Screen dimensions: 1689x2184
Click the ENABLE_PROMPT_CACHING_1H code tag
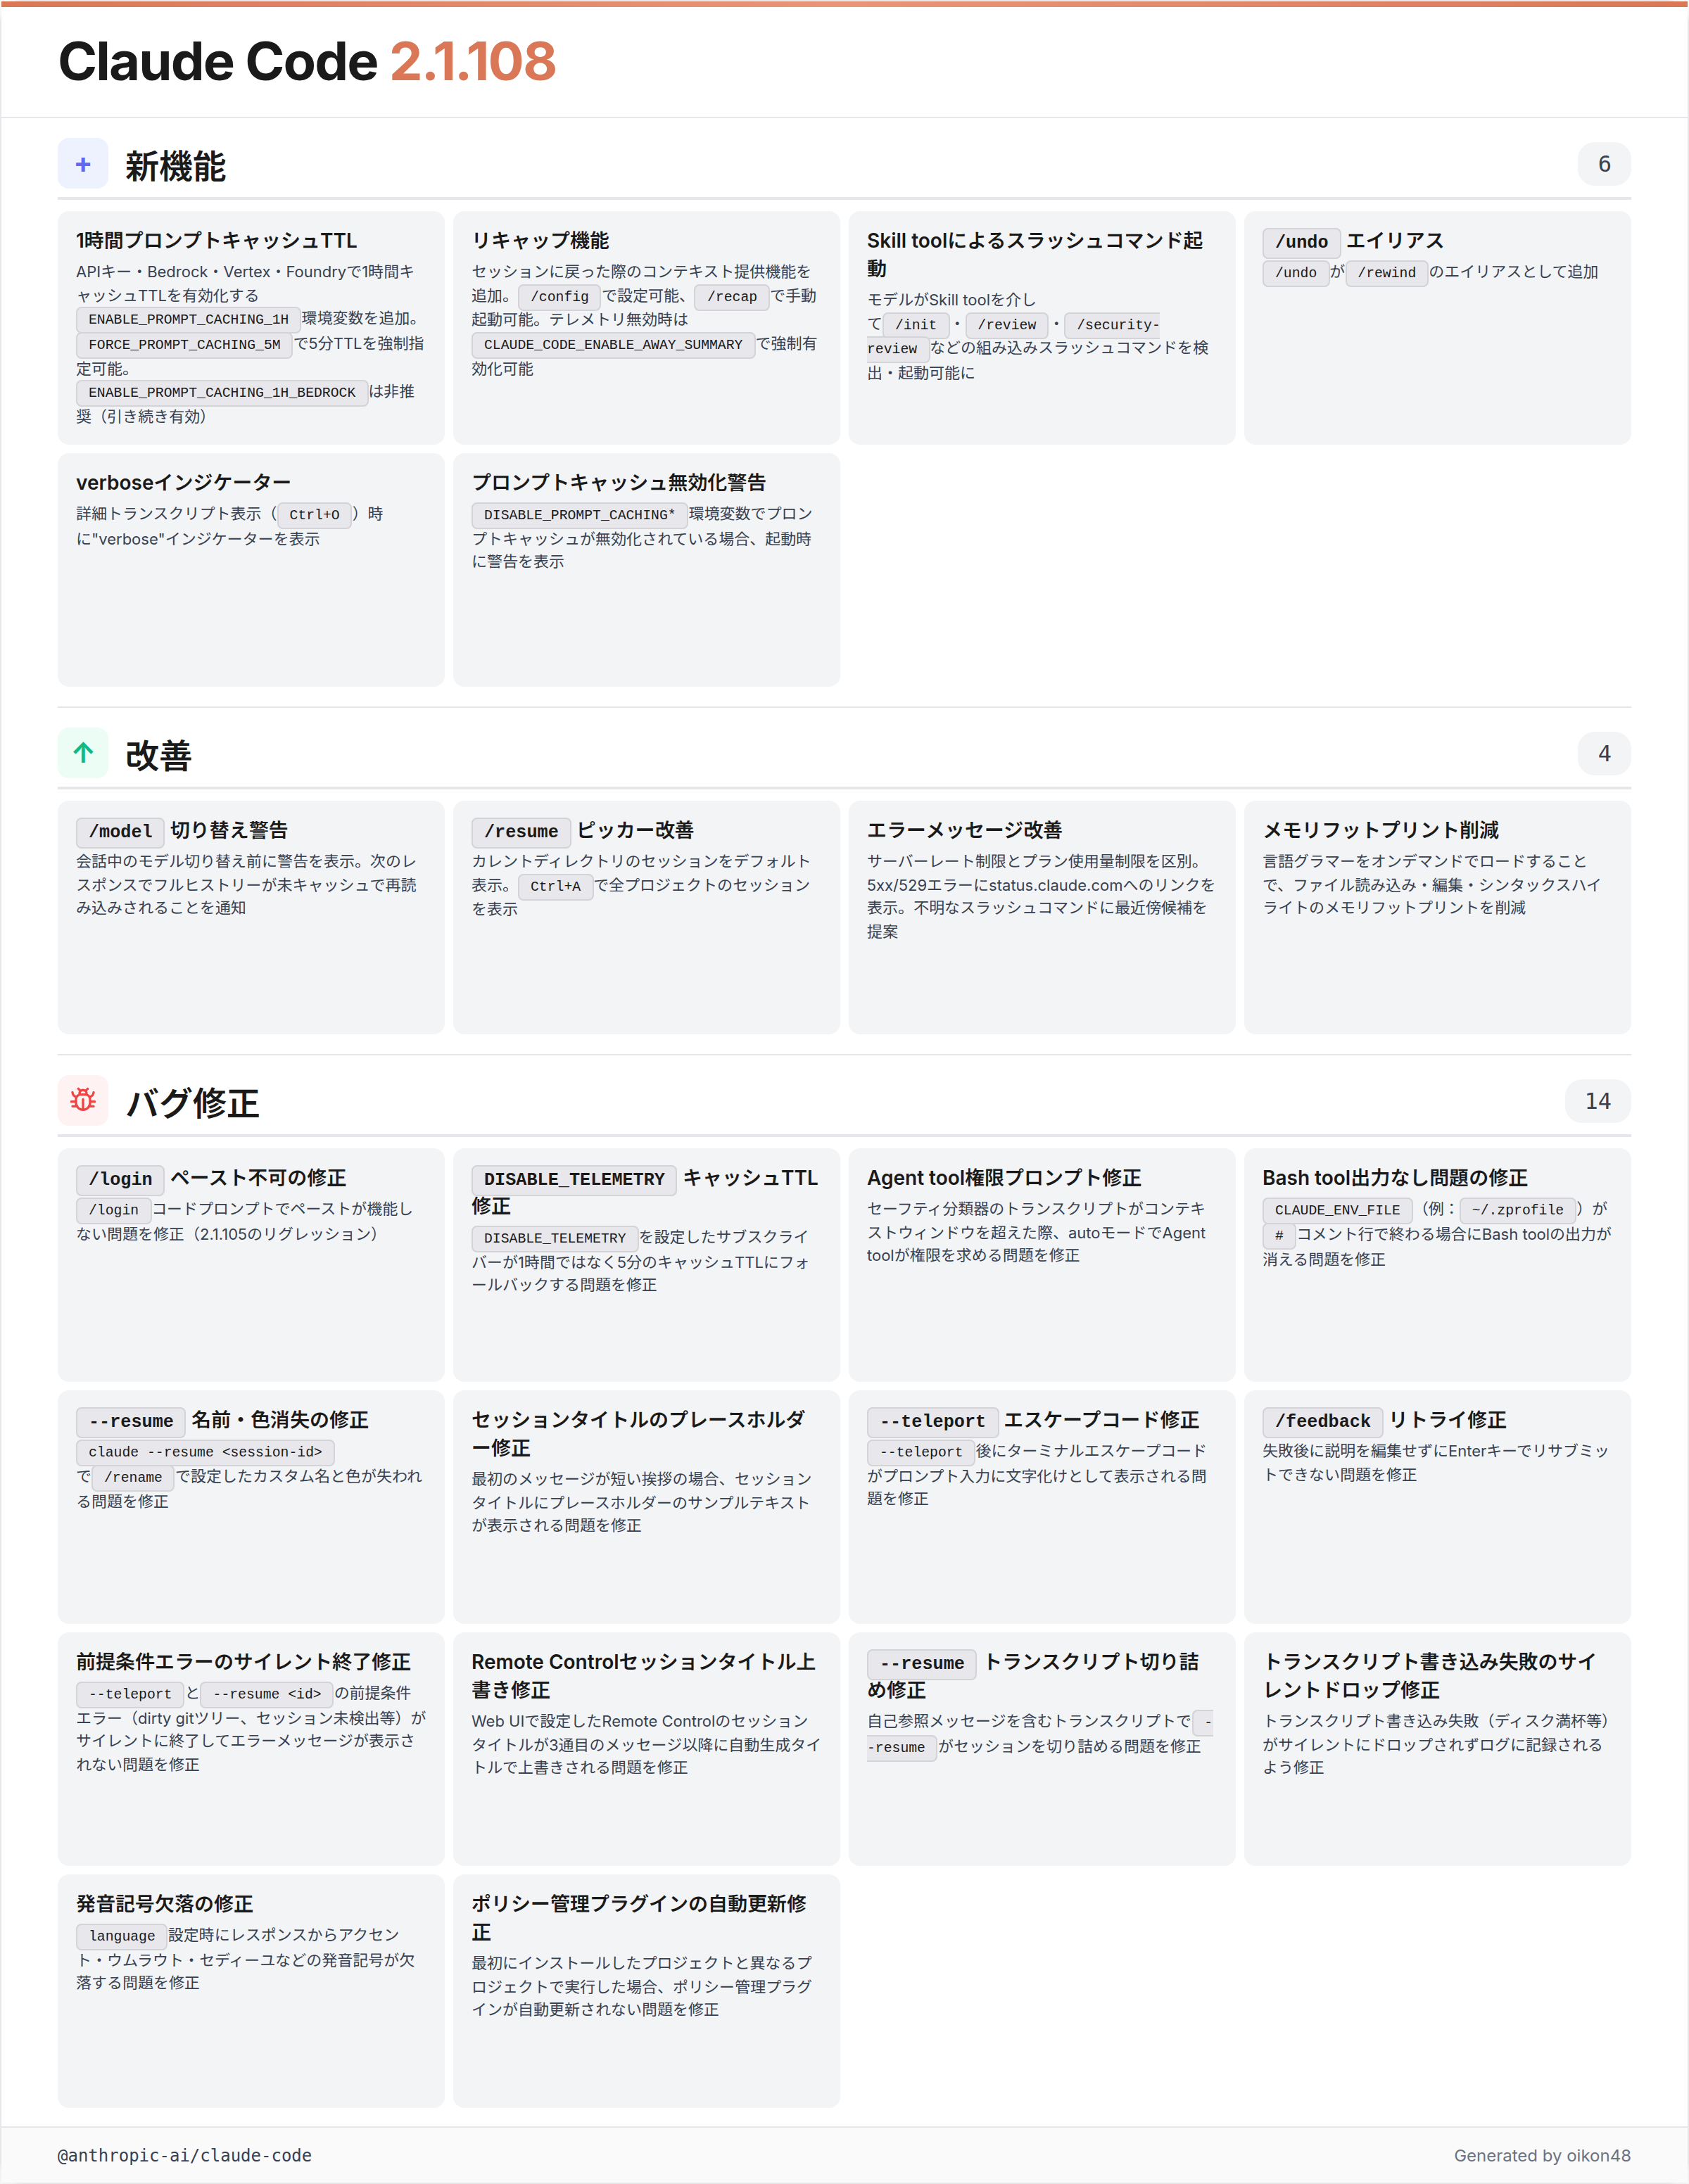pos(188,320)
